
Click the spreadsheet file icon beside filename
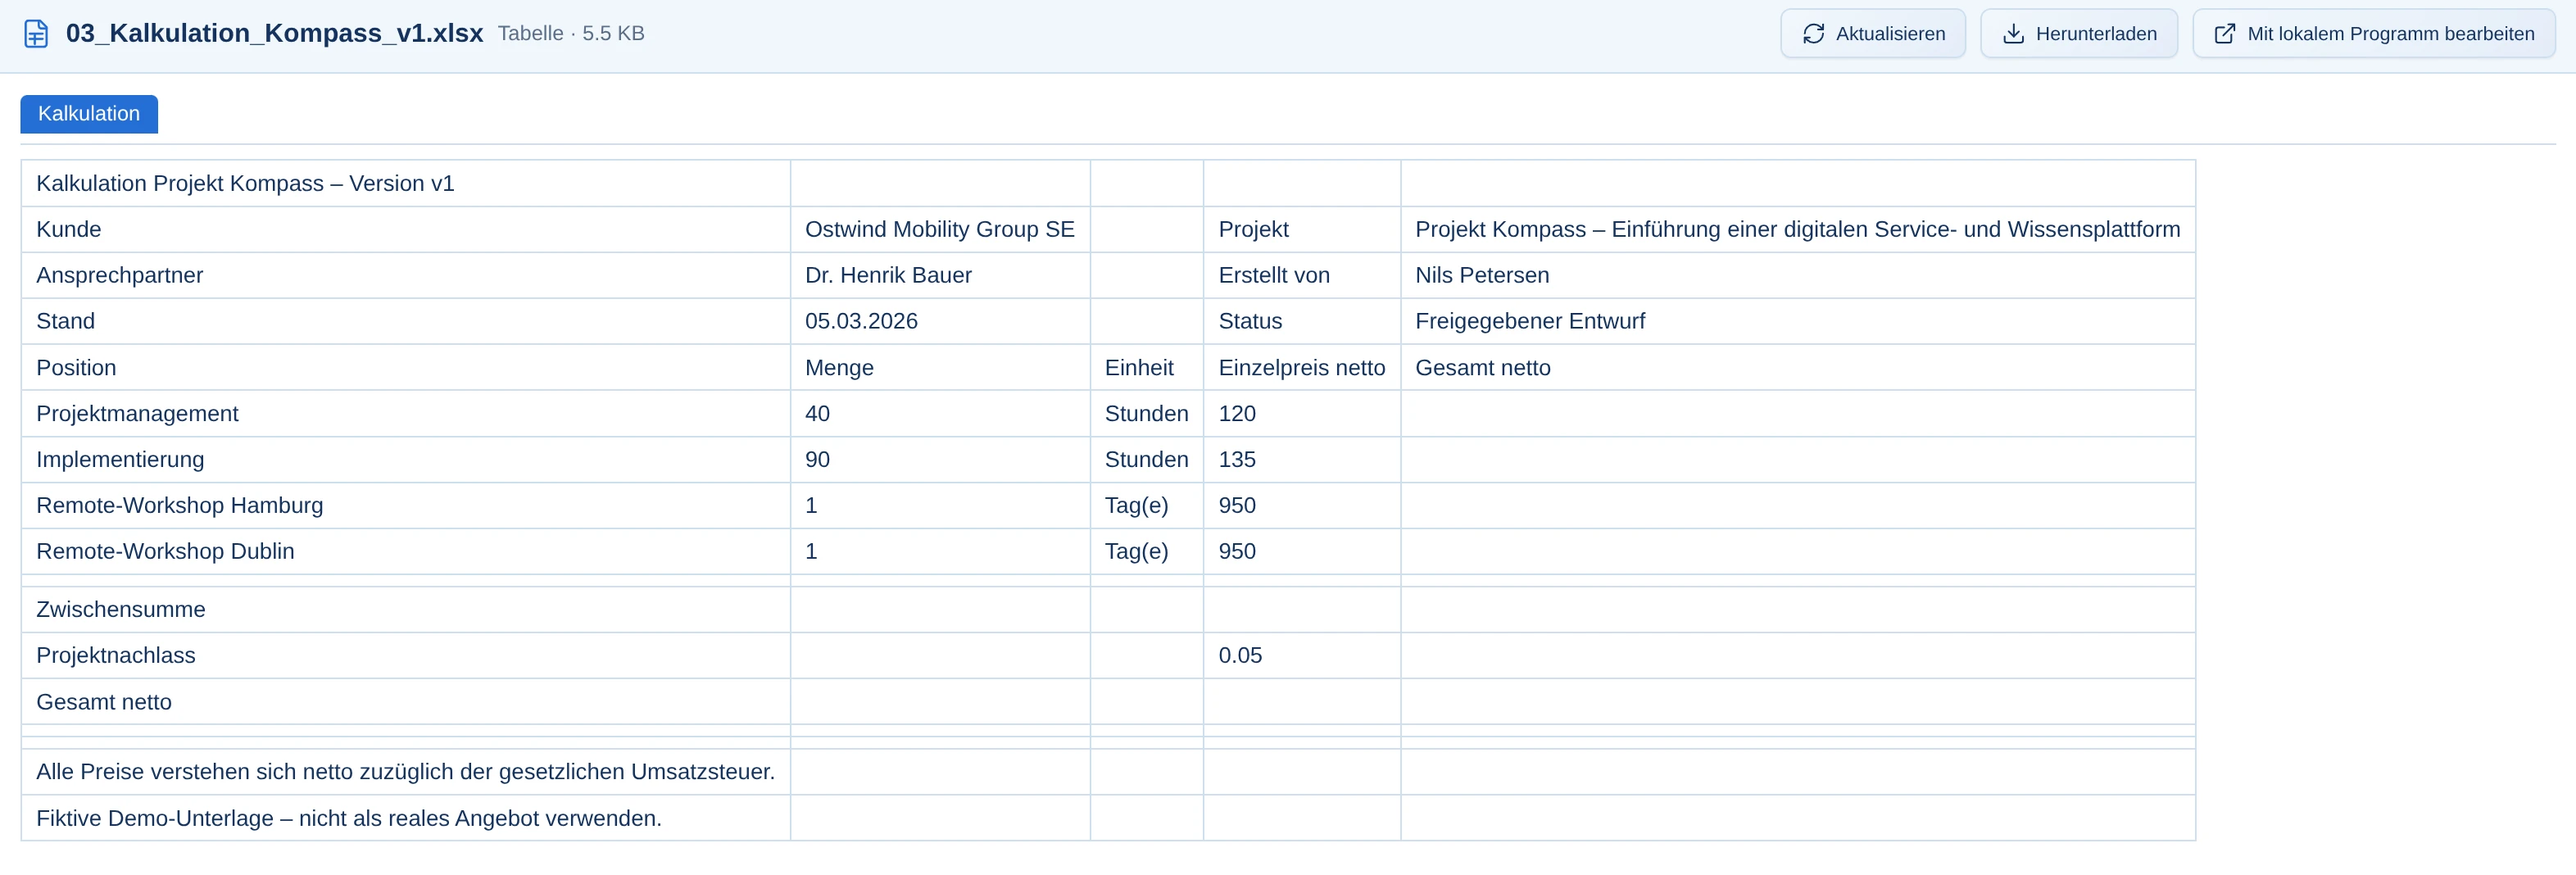pos(36,33)
